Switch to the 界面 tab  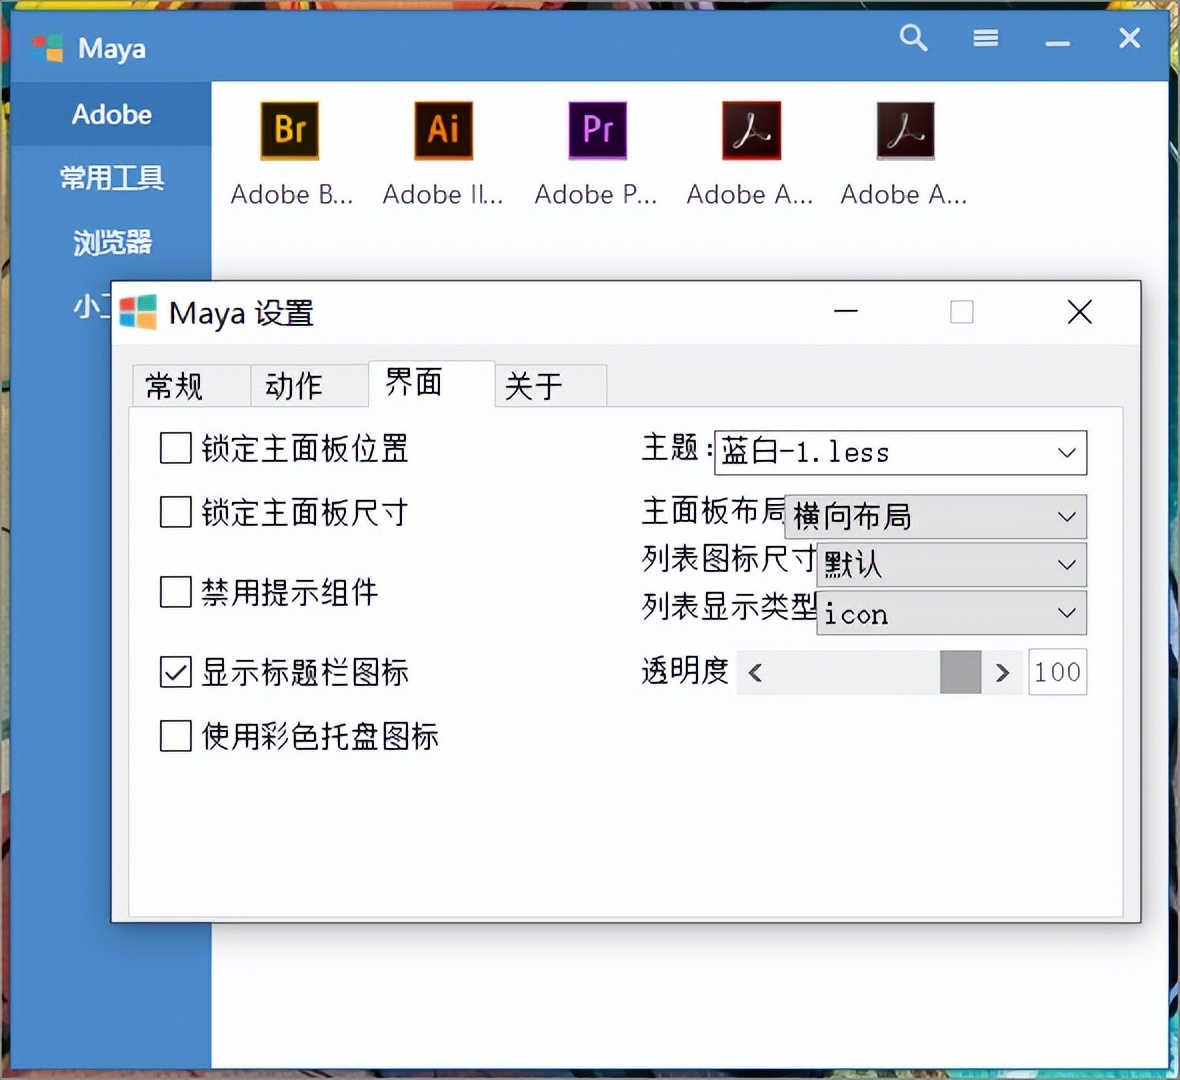tap(431, 383)
